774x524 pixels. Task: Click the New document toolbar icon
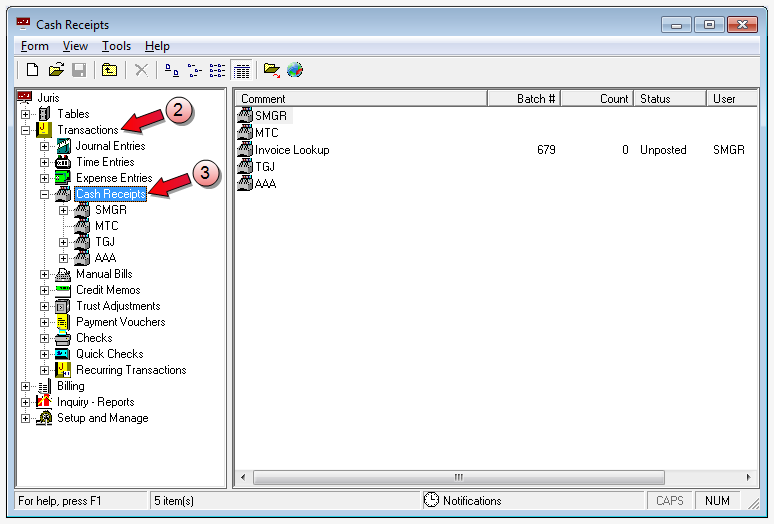tap(32, 70)
